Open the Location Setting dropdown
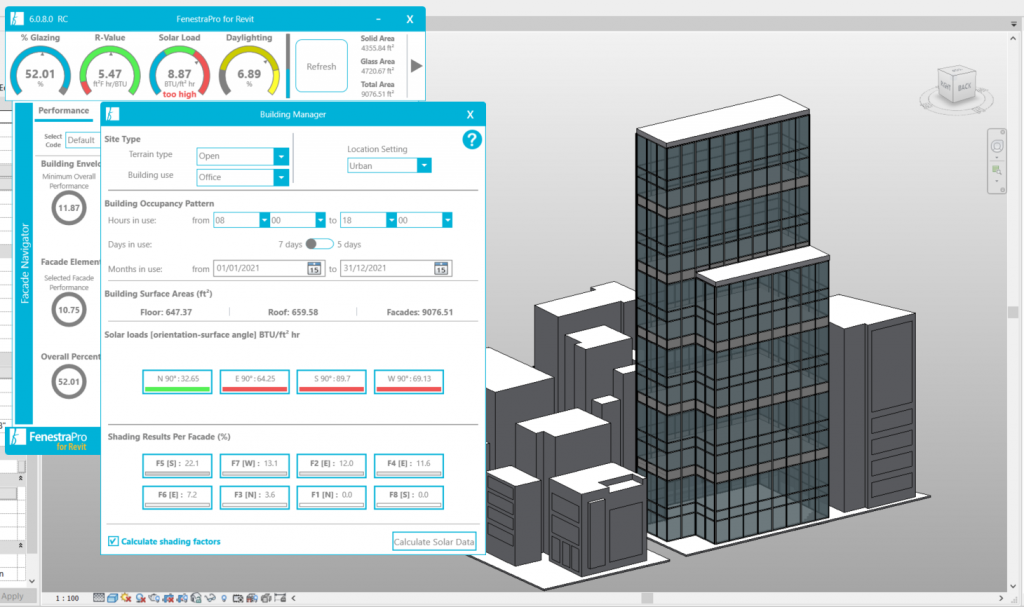 [424, 166]
